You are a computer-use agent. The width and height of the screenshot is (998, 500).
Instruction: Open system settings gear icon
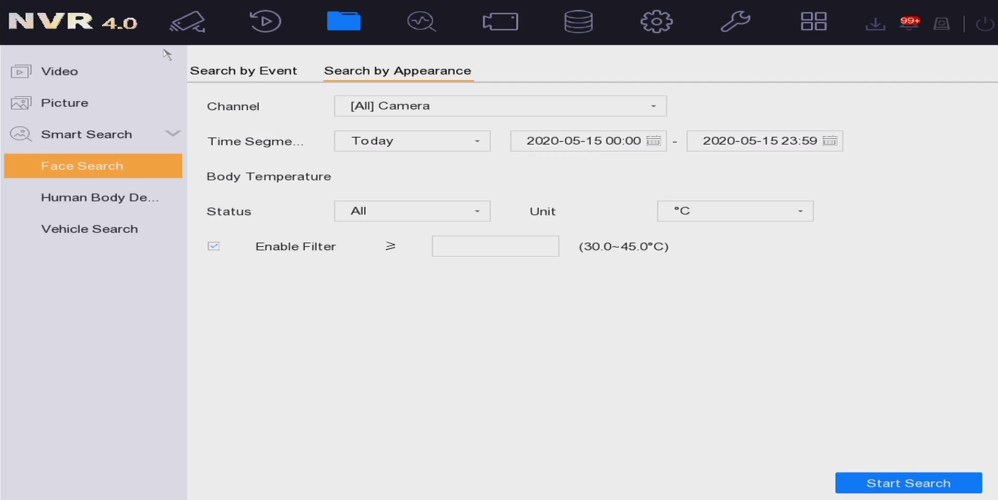tap(656, 21)
